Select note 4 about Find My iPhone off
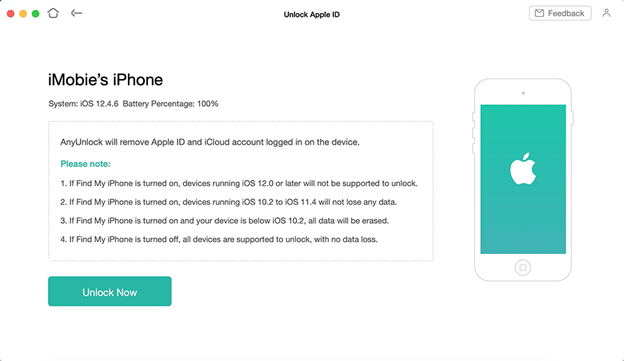The height and width of the screenshot is (361, 624). tap(219, 240)
